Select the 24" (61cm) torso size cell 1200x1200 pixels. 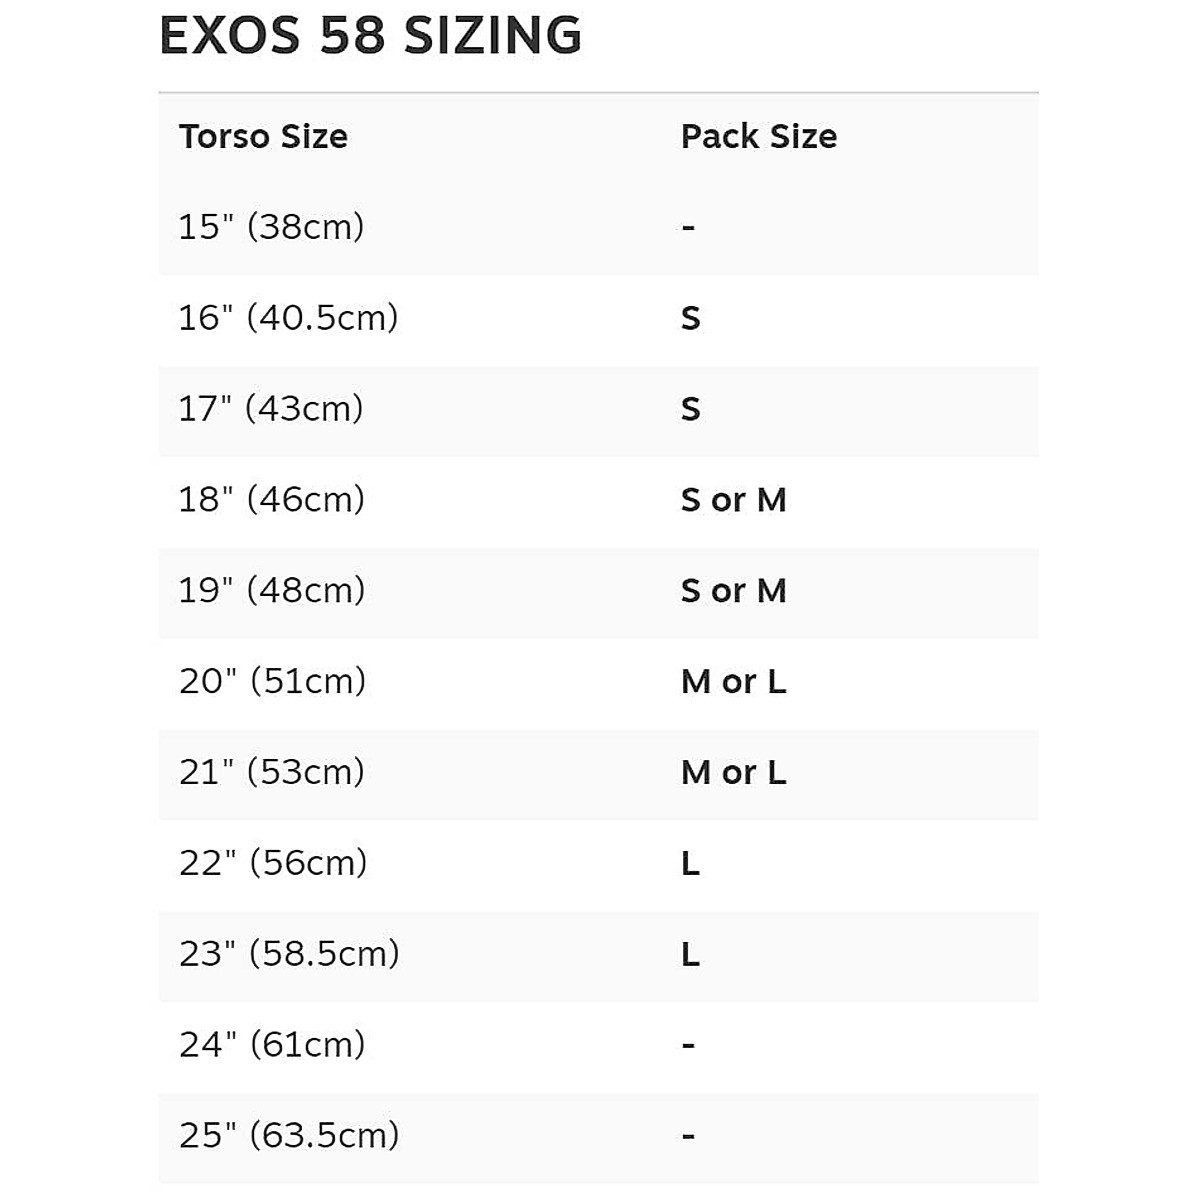[272, 1045]
